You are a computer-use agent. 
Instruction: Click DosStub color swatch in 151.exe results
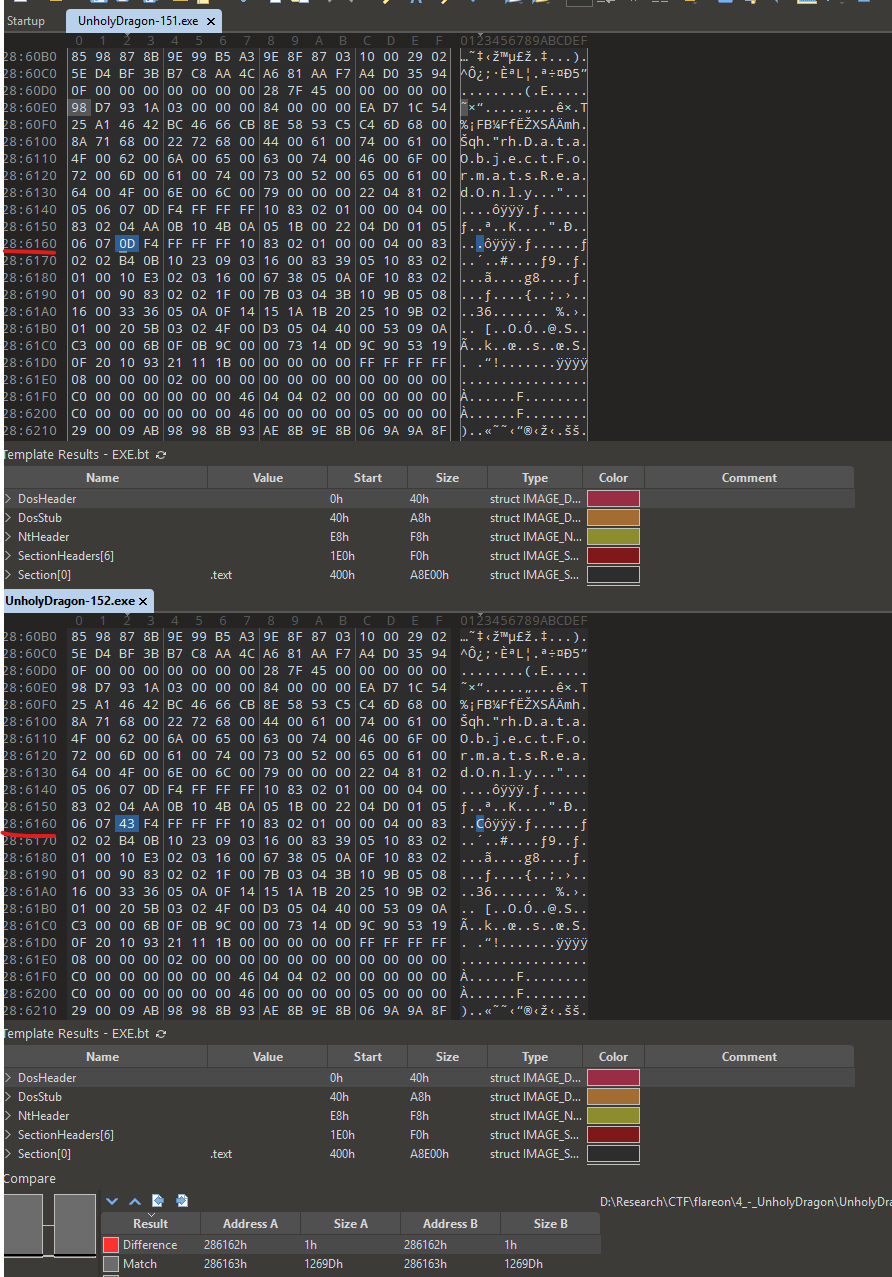coord(613,518)
